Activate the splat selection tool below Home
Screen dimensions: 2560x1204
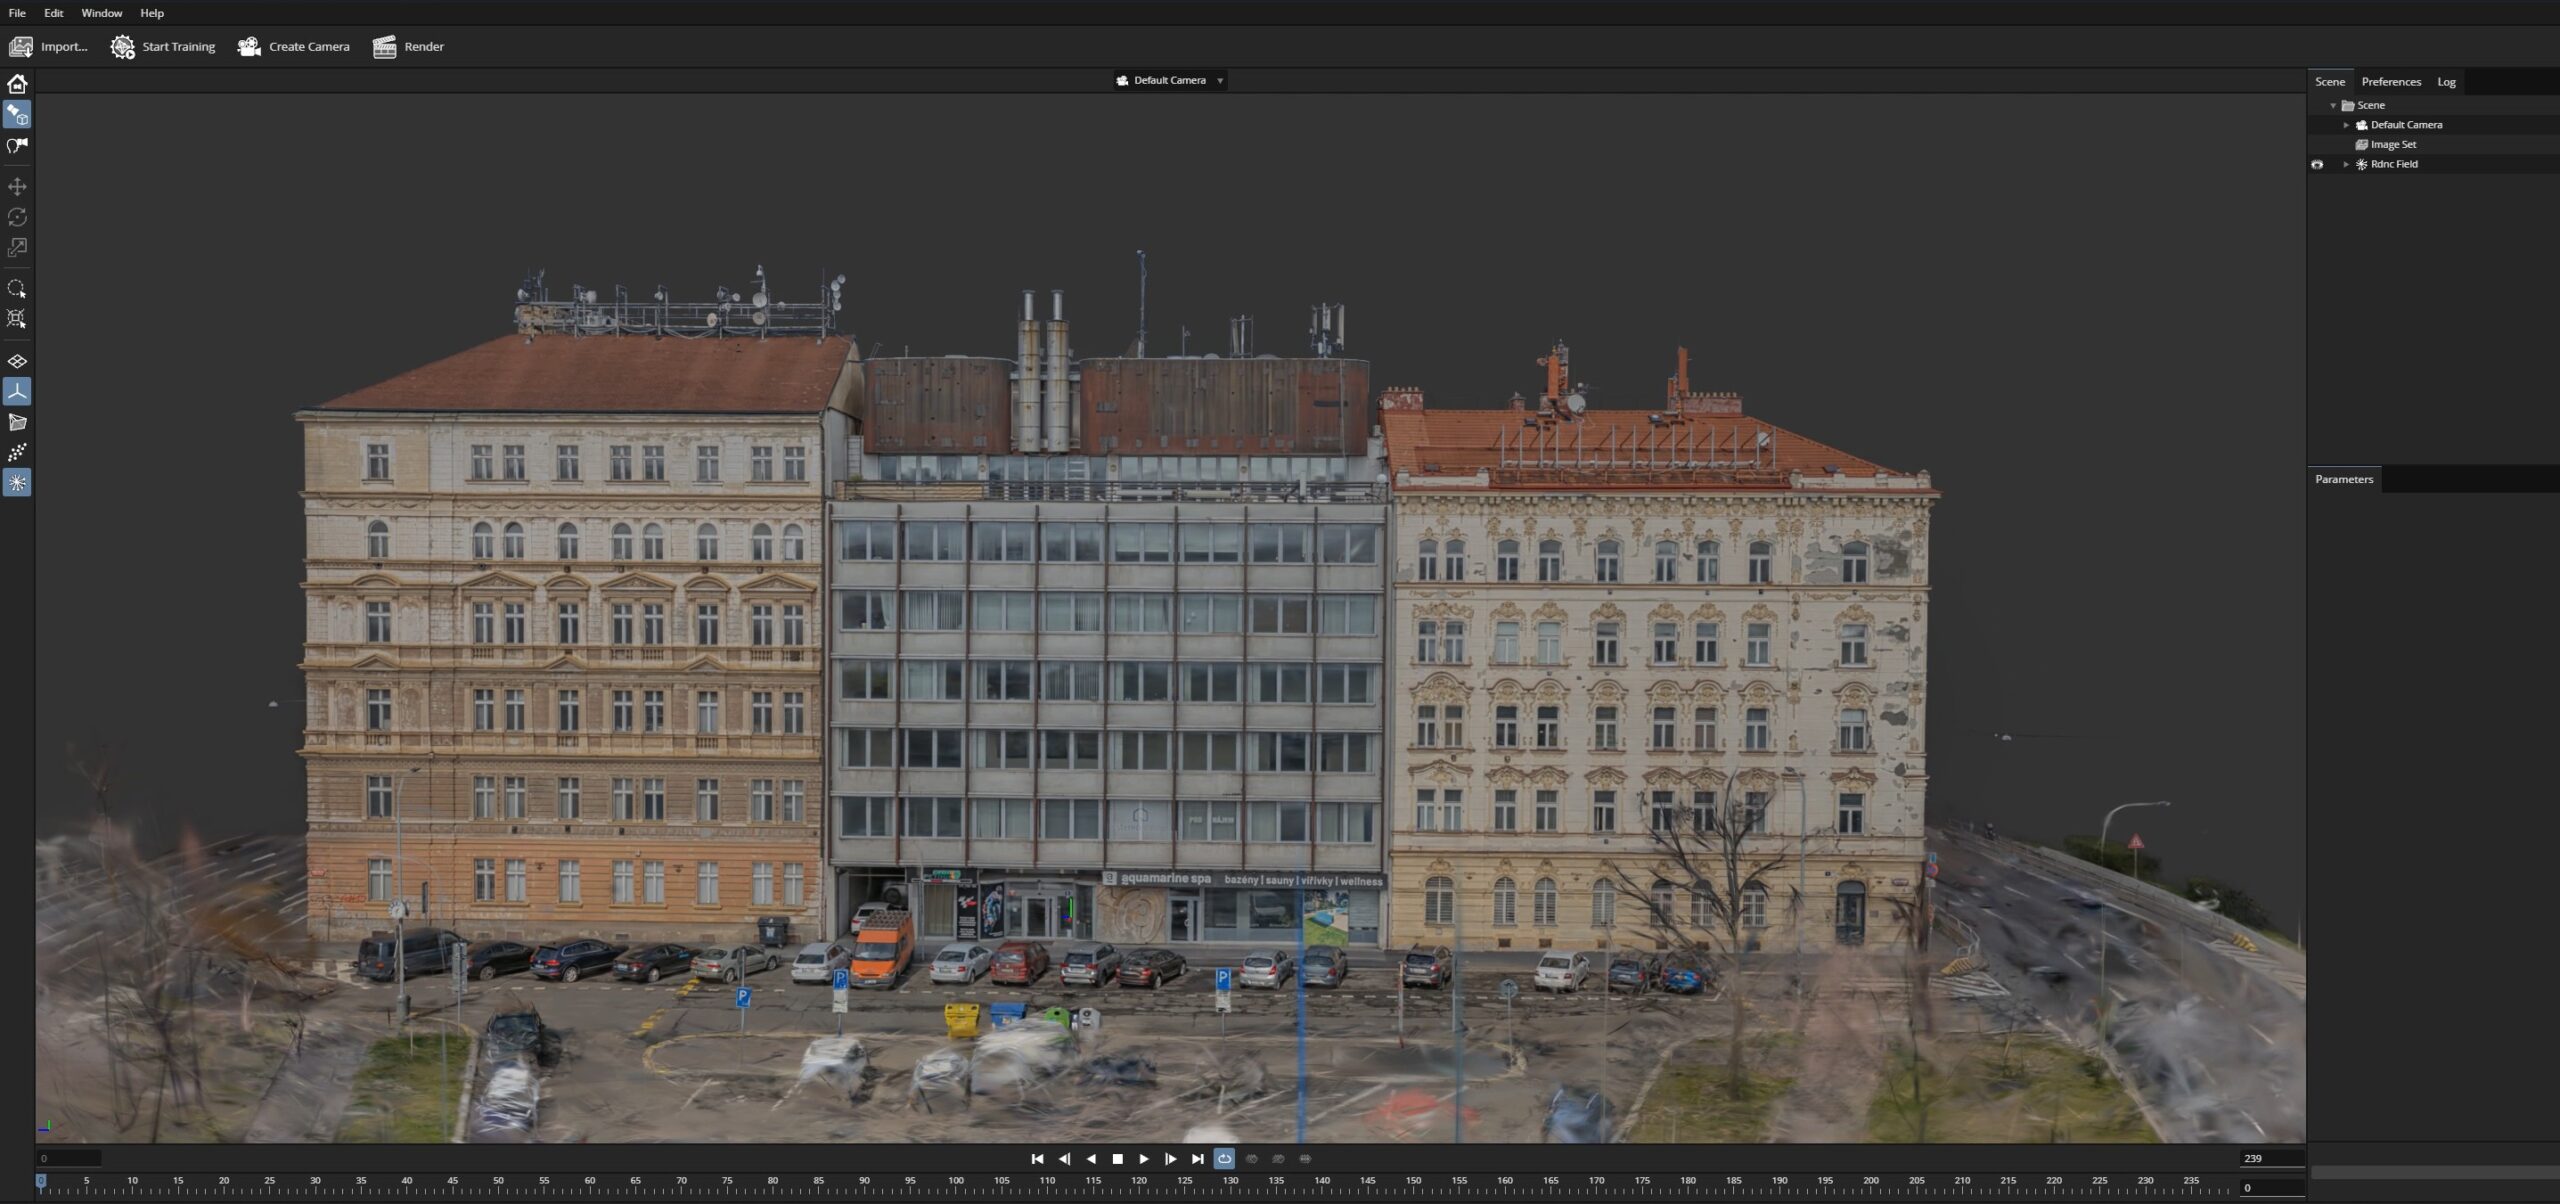point(16,115)
